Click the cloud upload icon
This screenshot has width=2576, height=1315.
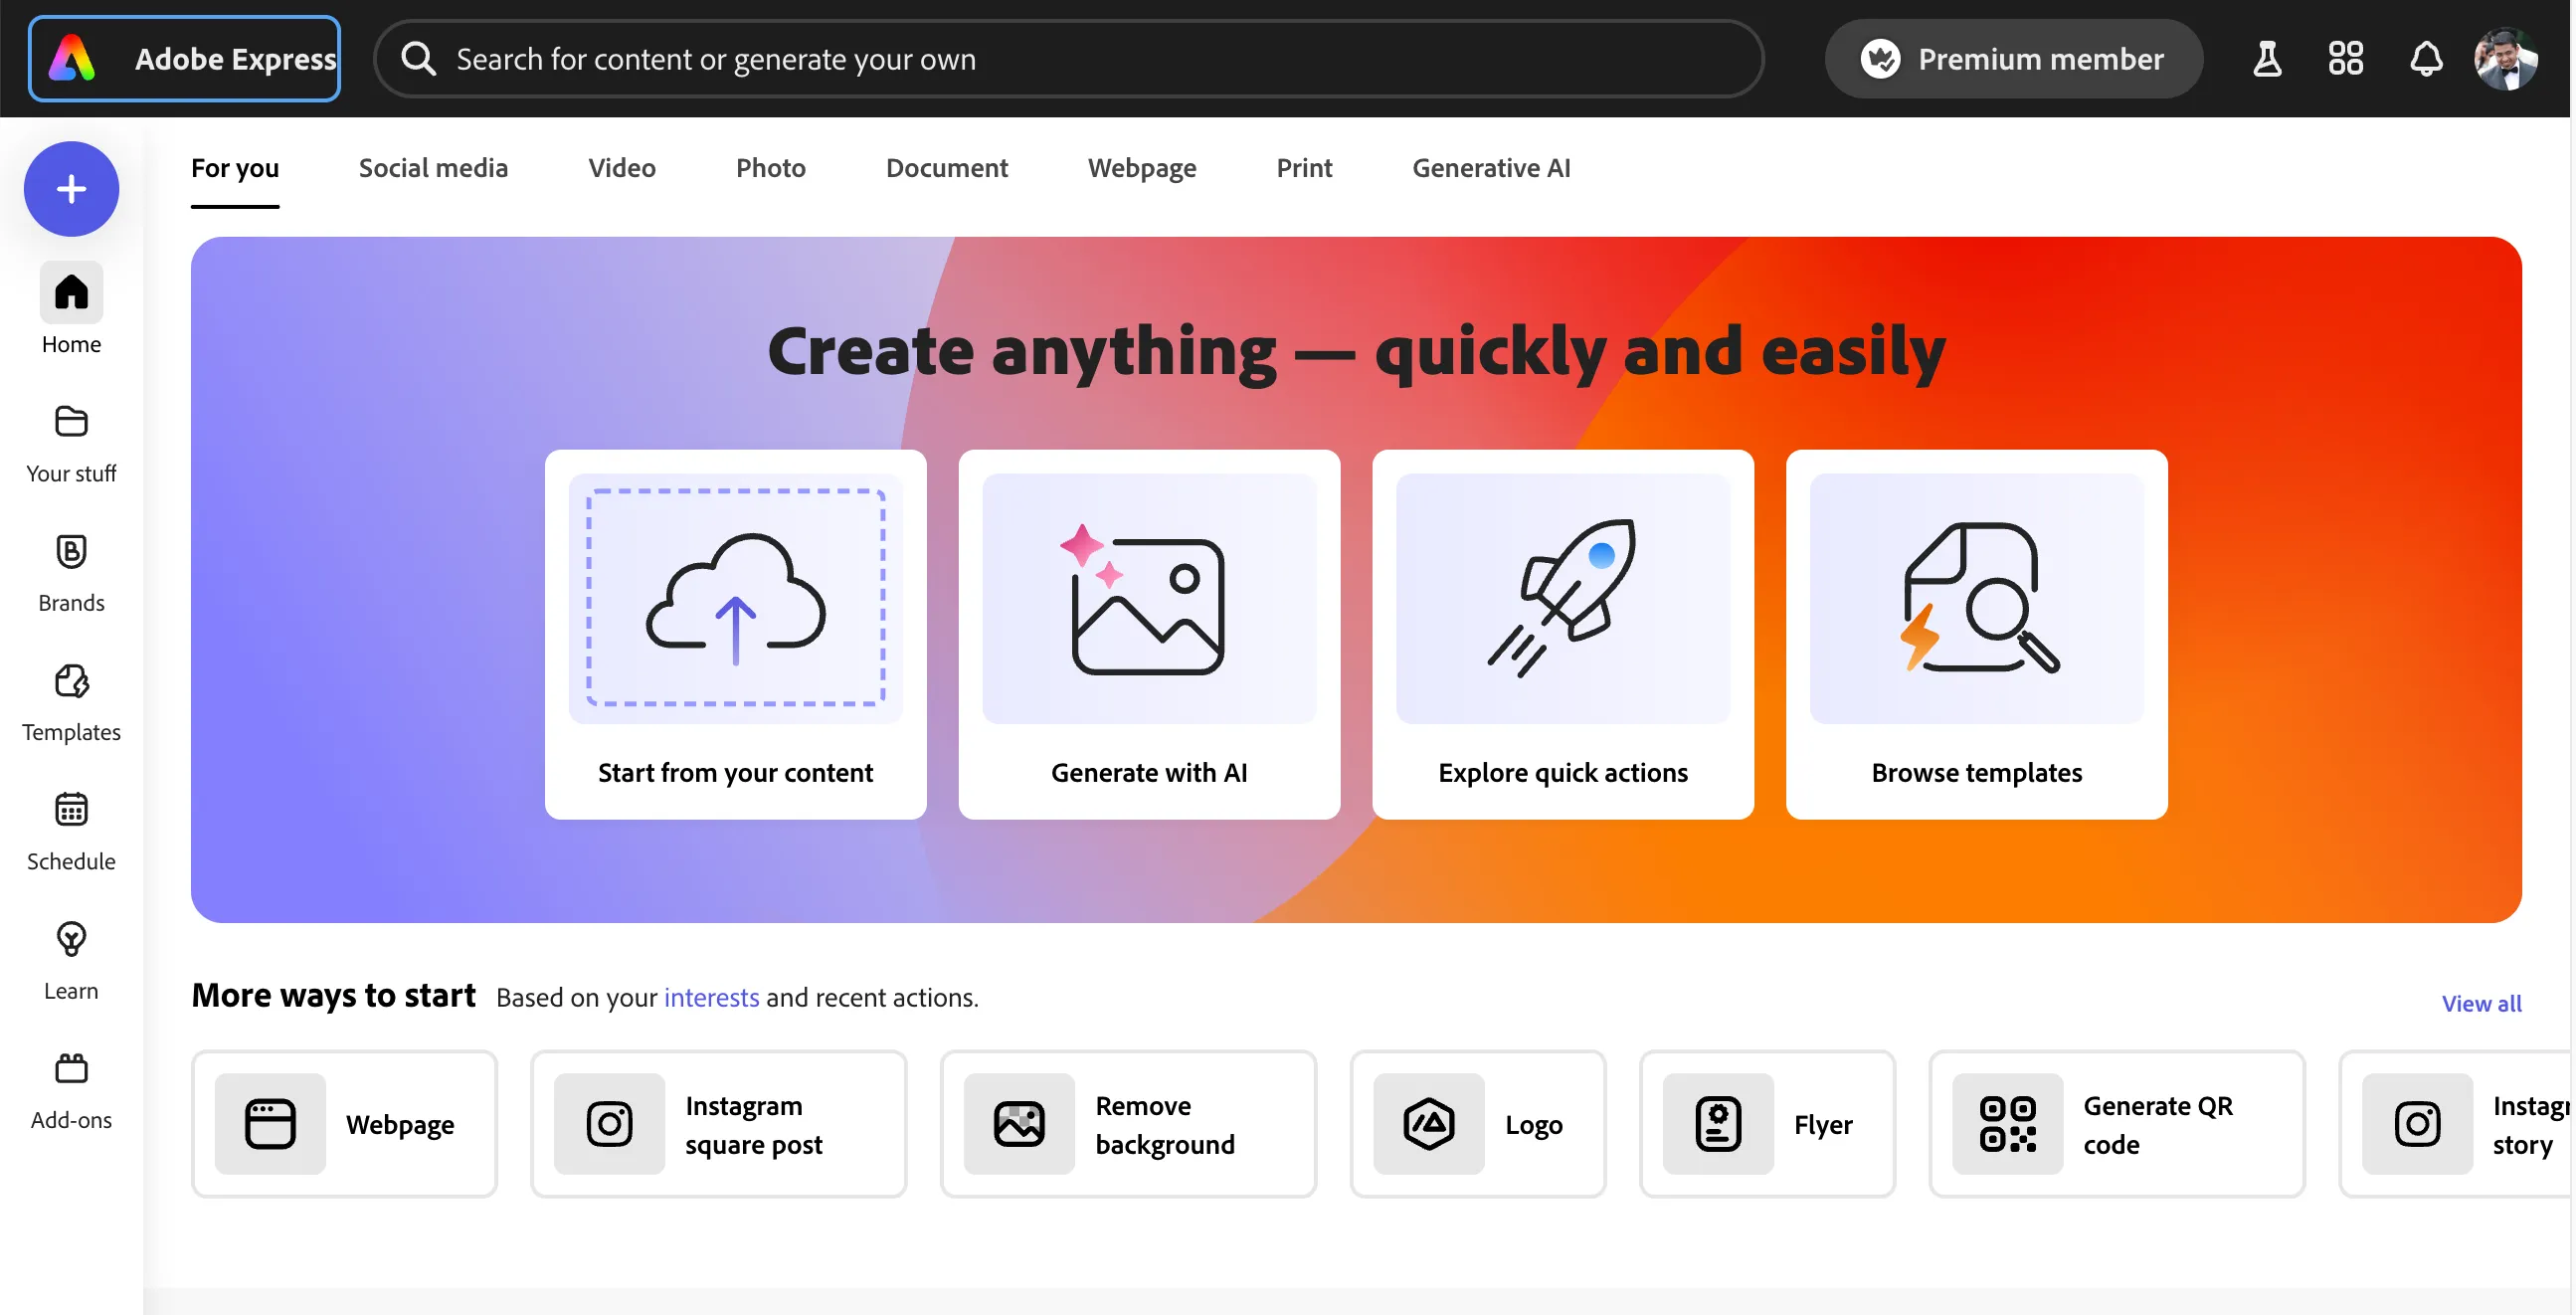point(736,600)
